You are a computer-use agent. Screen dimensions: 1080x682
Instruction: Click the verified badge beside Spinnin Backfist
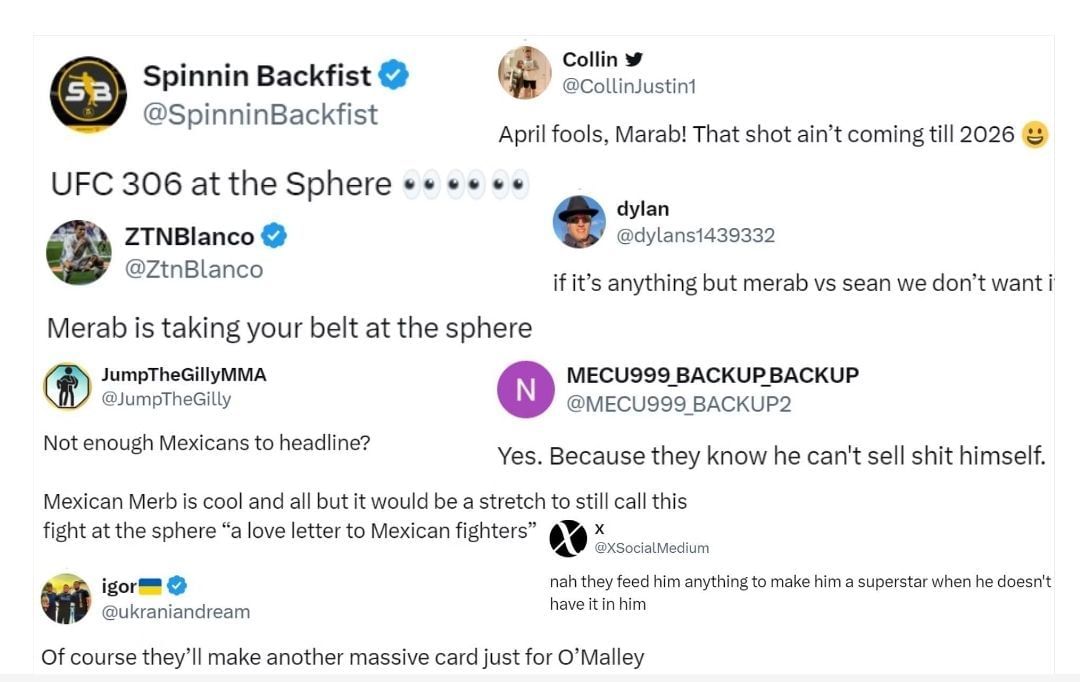[x=393, y=75]
